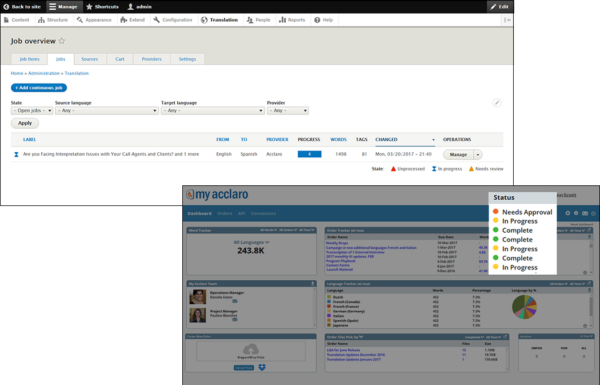Click the Back to site arrow icon
600x385 pixels.
point(6,7)
